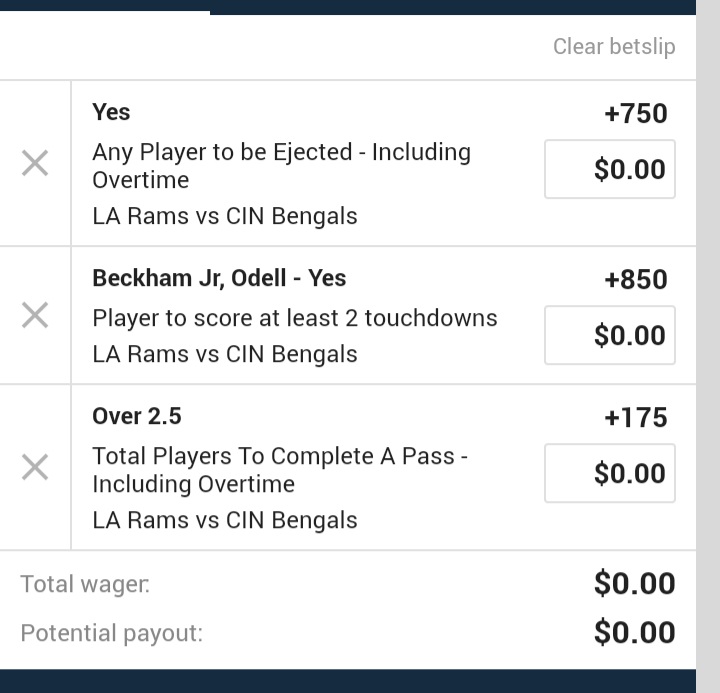Remove the Any Player to be Ejected bet
720x693 pixels.
click(x=35, y=164)
